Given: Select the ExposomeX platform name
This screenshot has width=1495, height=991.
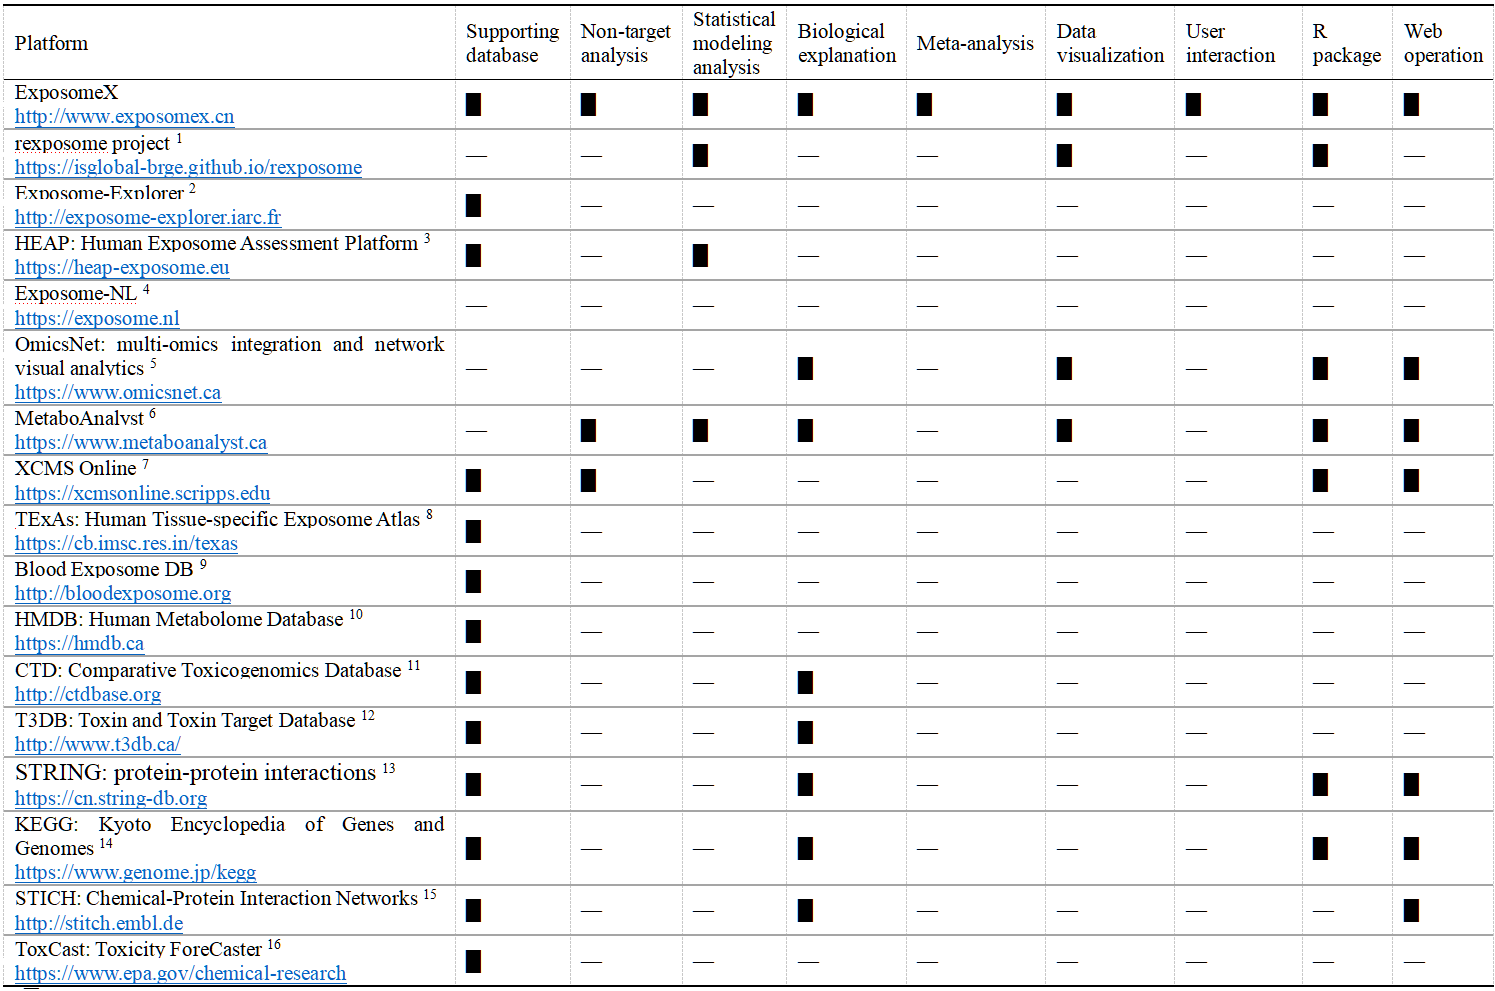Looking at the screenshot, I should [66, 92].
